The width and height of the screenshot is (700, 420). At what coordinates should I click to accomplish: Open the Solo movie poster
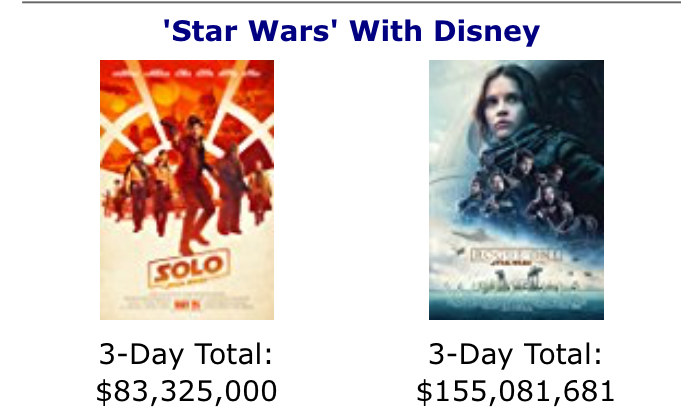coord(187,190)
